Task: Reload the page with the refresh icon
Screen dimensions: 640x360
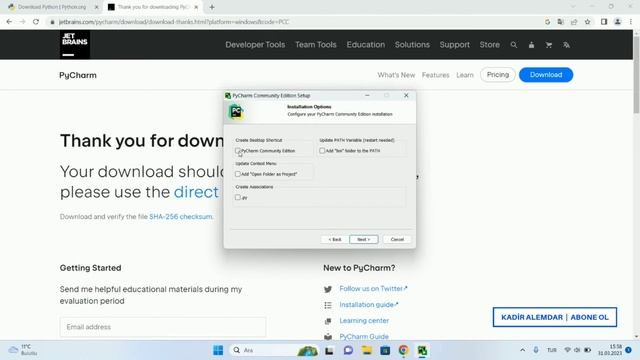Action: [36, 22]
